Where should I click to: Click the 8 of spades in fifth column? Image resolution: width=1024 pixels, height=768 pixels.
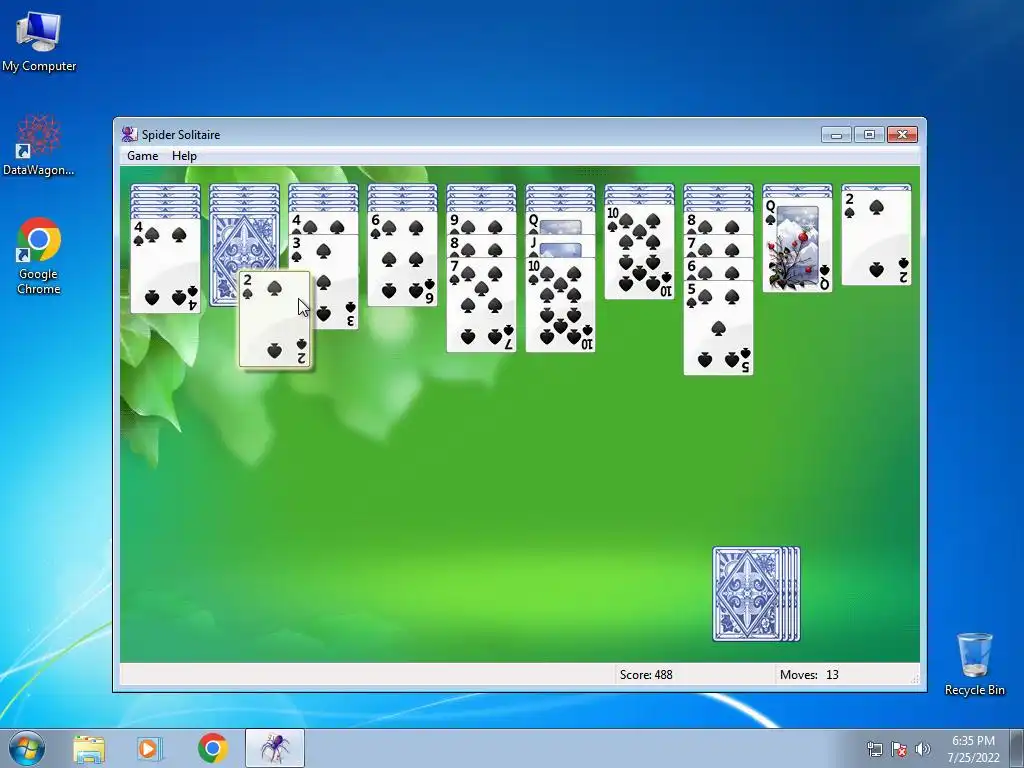tap(481, 246)
